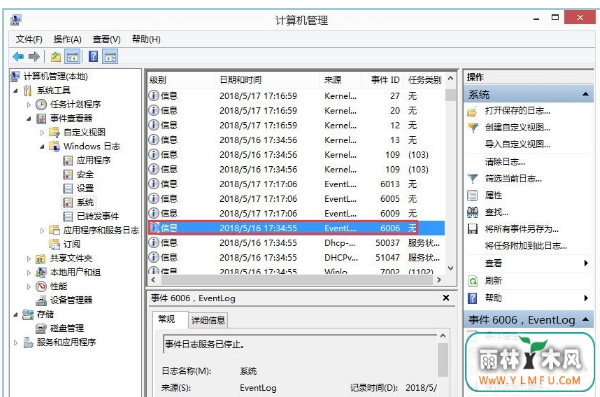The width and height of the screenshot is (600, 397).
Task: Click the 已转发事件 log icon
Action: (68, 216)
